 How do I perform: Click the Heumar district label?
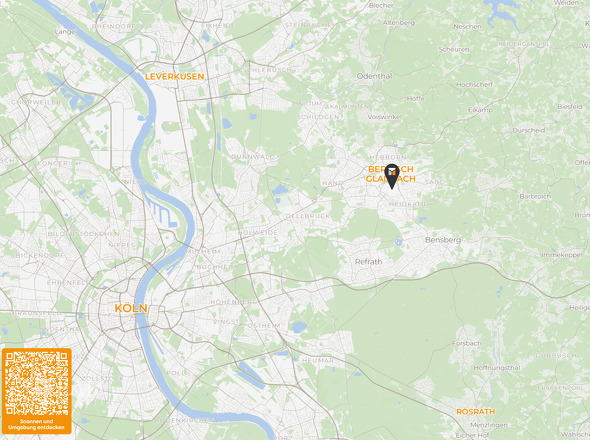(x=318, y=360)
